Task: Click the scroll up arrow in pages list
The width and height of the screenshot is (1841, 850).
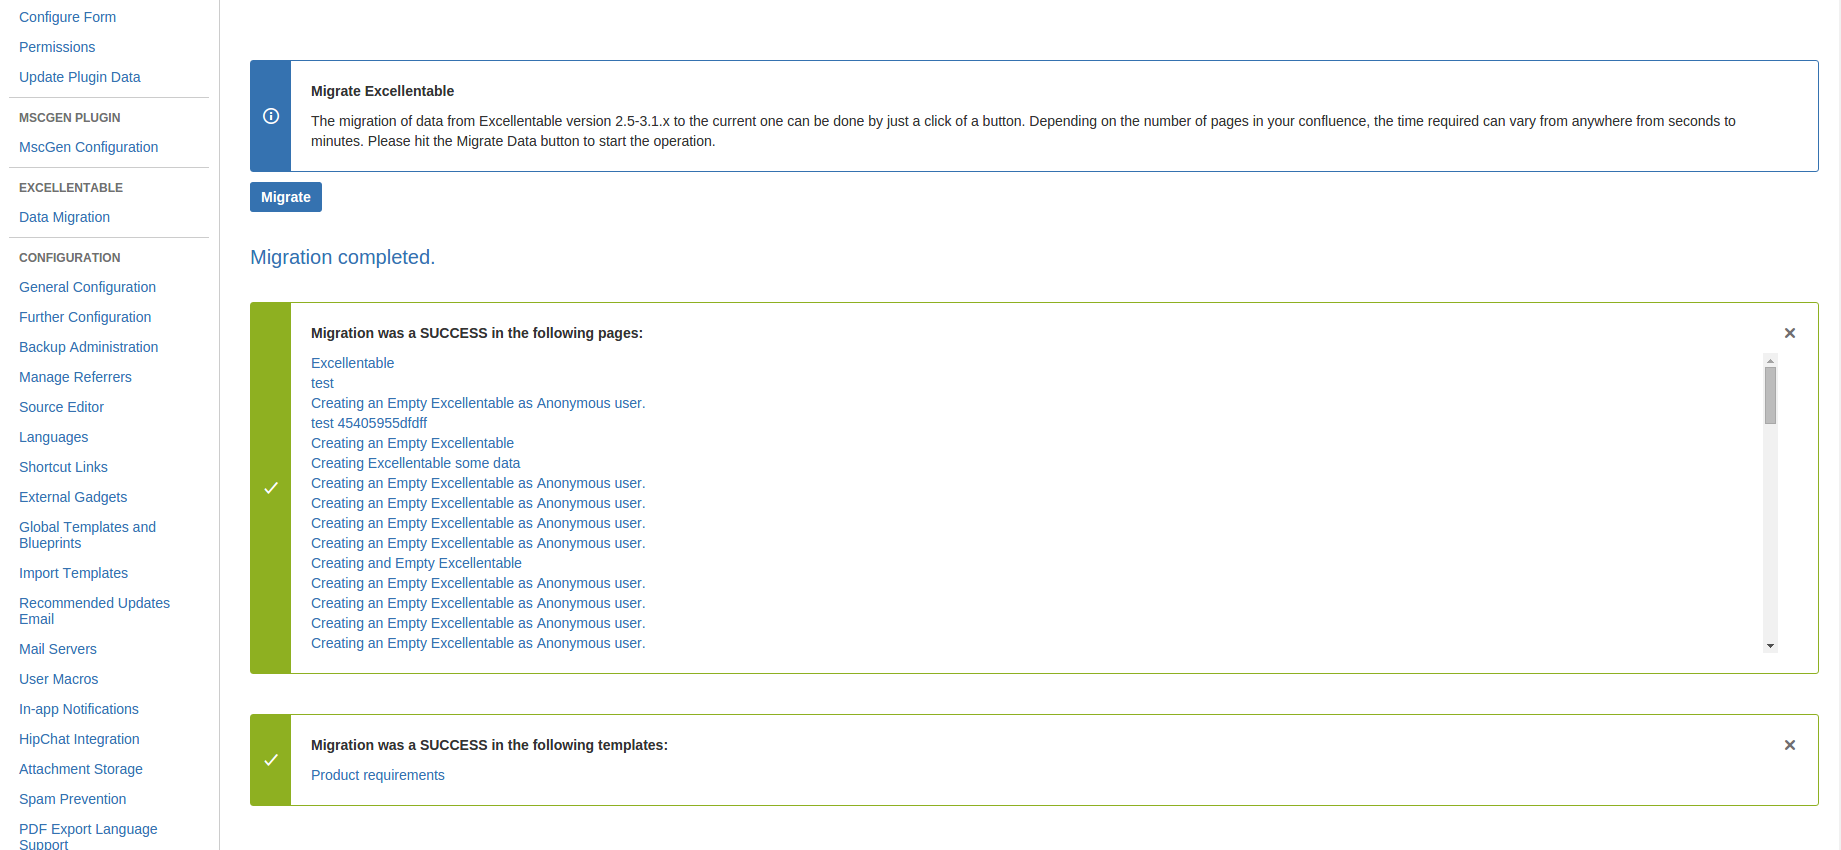Action: tap(1770, 360)
